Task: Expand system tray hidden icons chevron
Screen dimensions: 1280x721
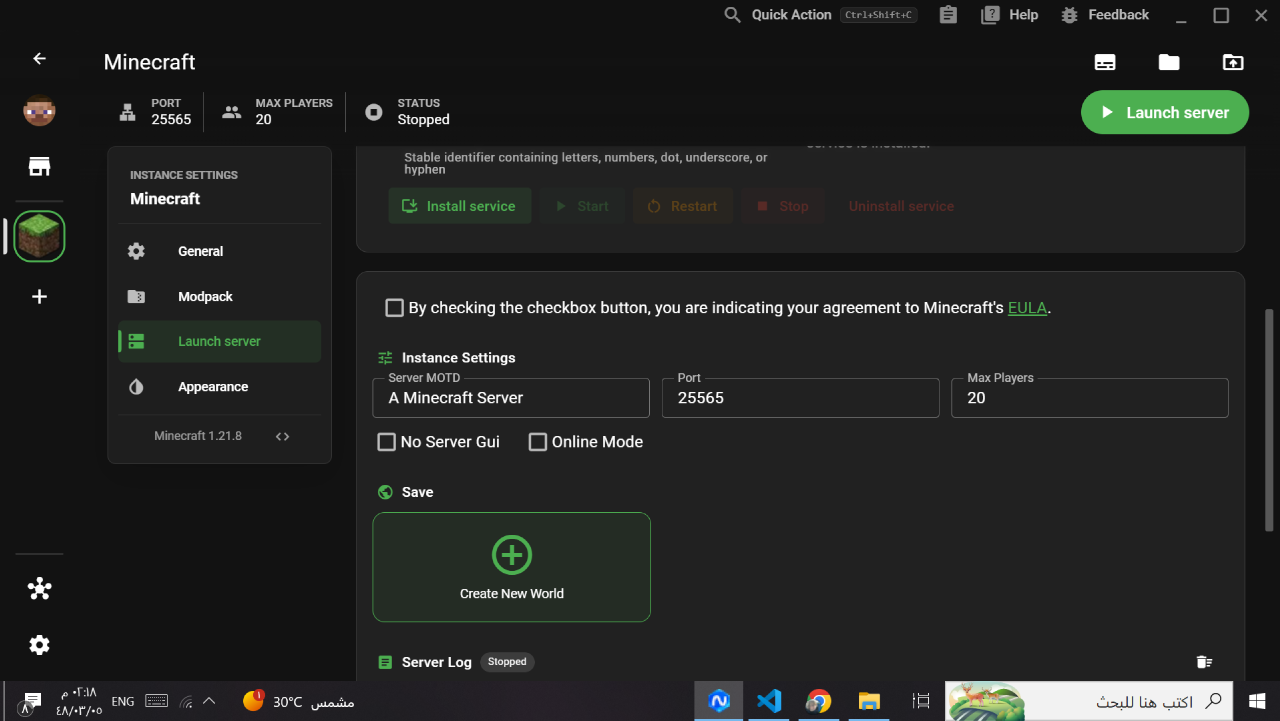Action: tap(209, 702)
